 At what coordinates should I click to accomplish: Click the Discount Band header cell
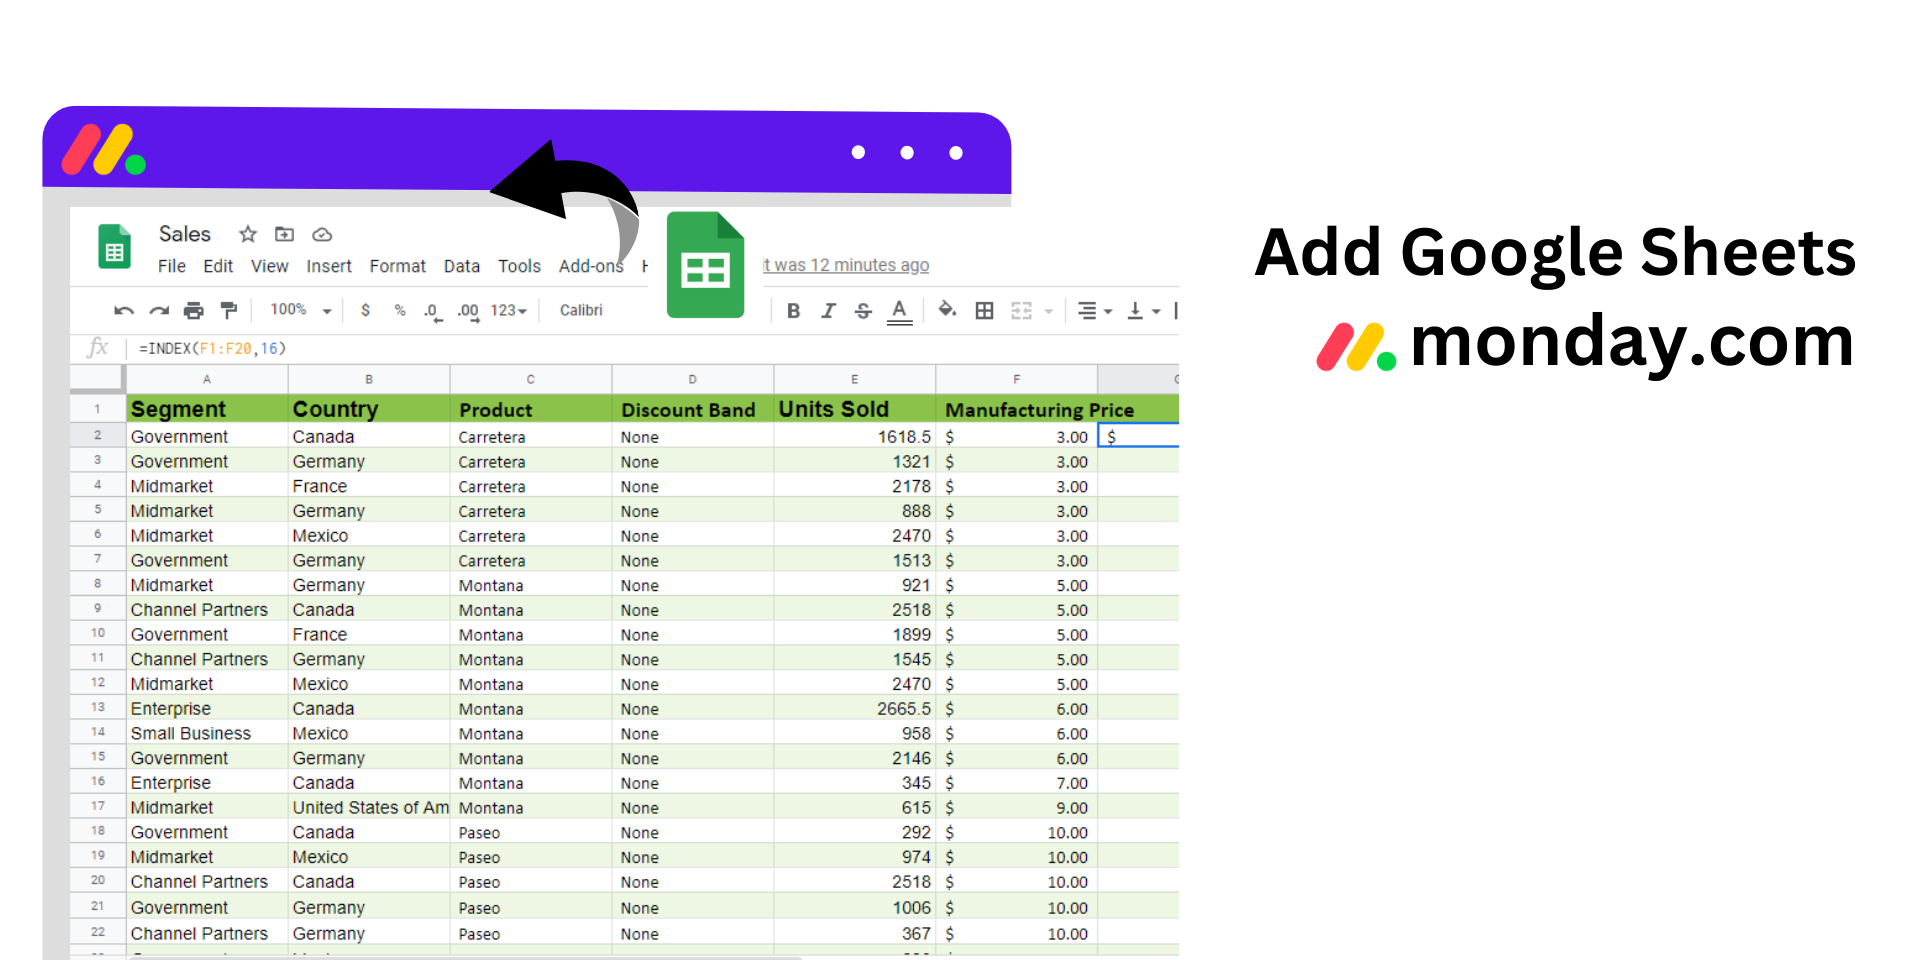click(693, 409)
